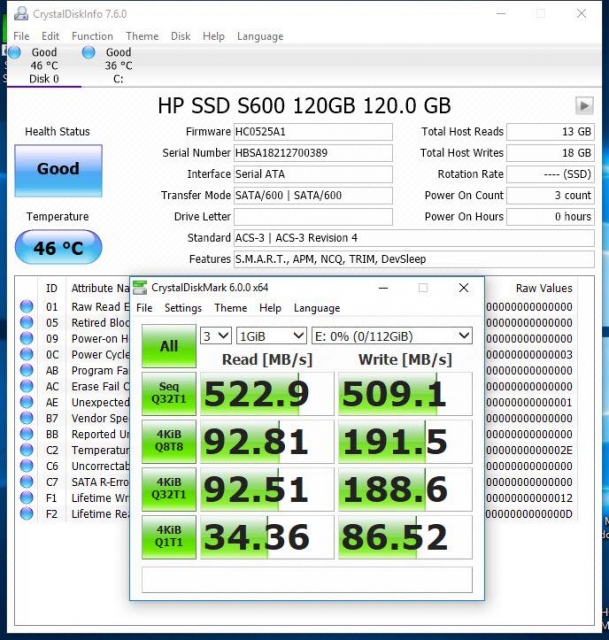Viewport: 609px width, 640px height.
Task: Click the status orb for attribute C2
Action: tap(27, 450)
